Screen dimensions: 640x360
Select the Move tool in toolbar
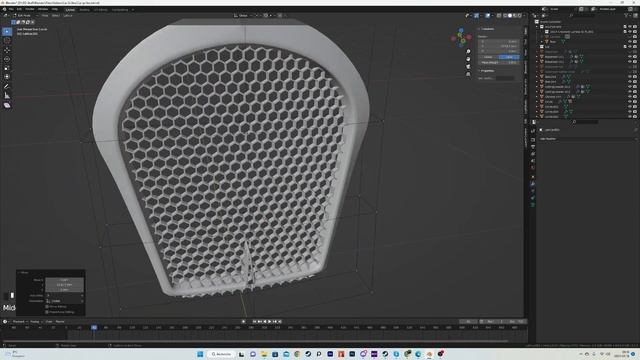click(x=7, y=50)
